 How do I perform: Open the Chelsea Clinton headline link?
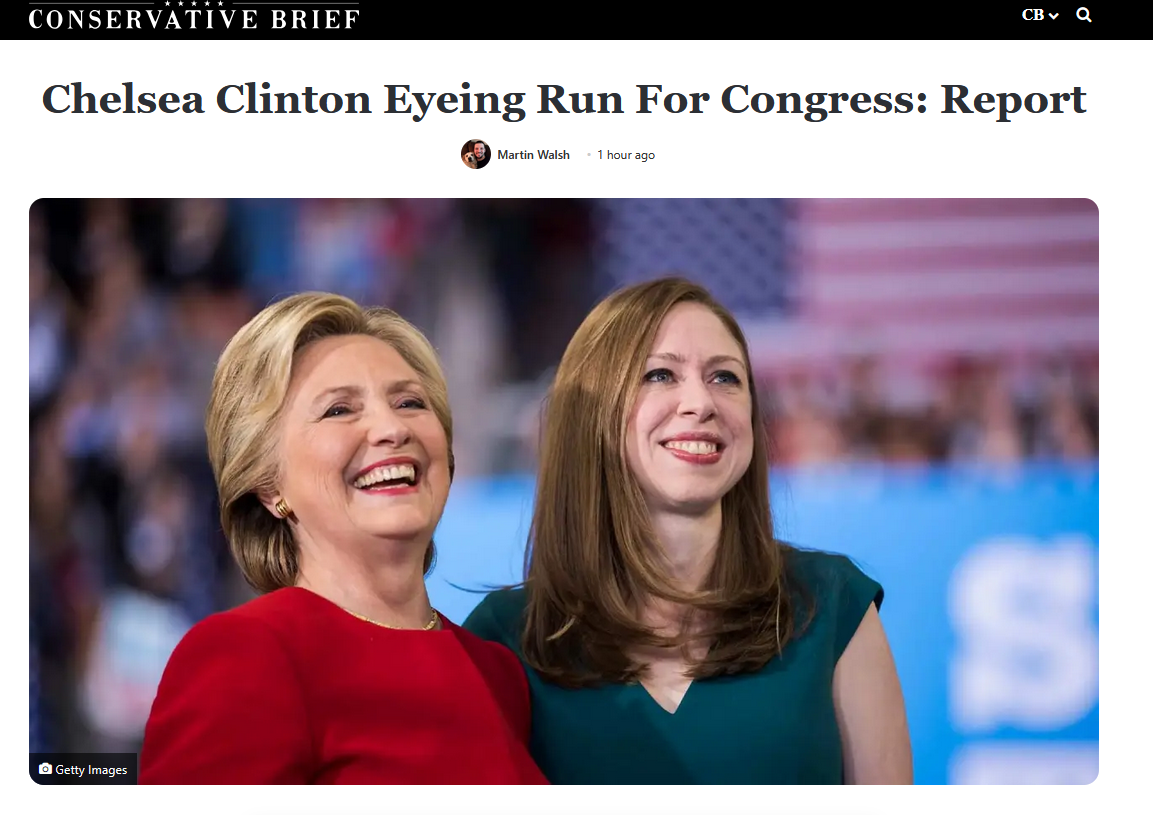tap(564, 99)
